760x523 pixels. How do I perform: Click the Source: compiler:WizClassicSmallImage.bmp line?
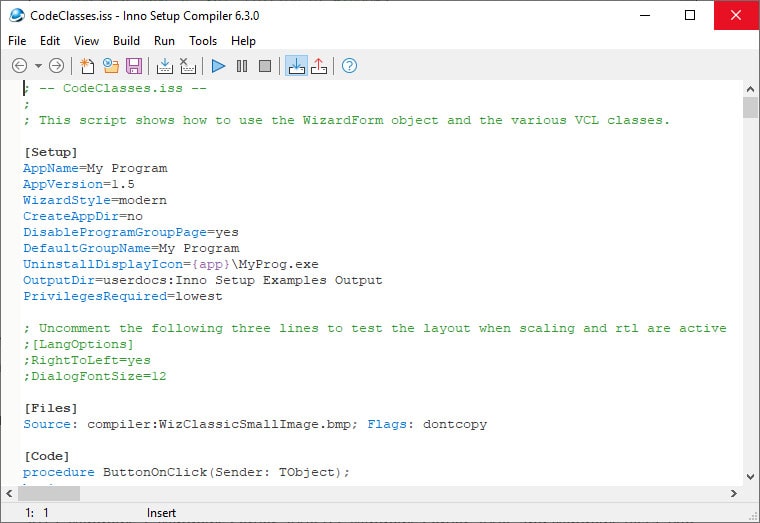(x=255, y=424)
